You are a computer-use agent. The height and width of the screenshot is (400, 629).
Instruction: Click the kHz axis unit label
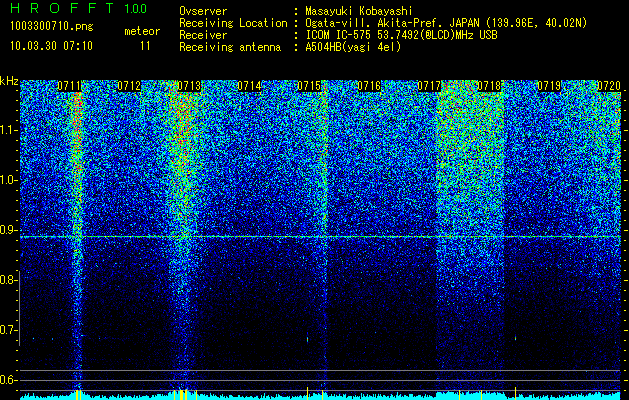tap(9, 82)
